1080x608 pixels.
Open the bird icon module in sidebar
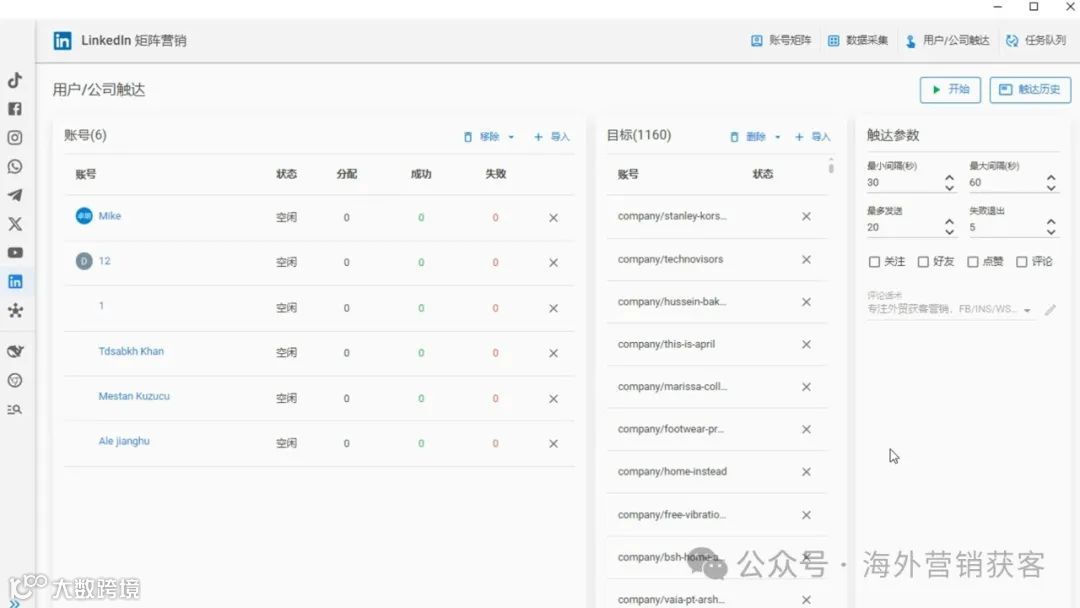coord(15,351)
